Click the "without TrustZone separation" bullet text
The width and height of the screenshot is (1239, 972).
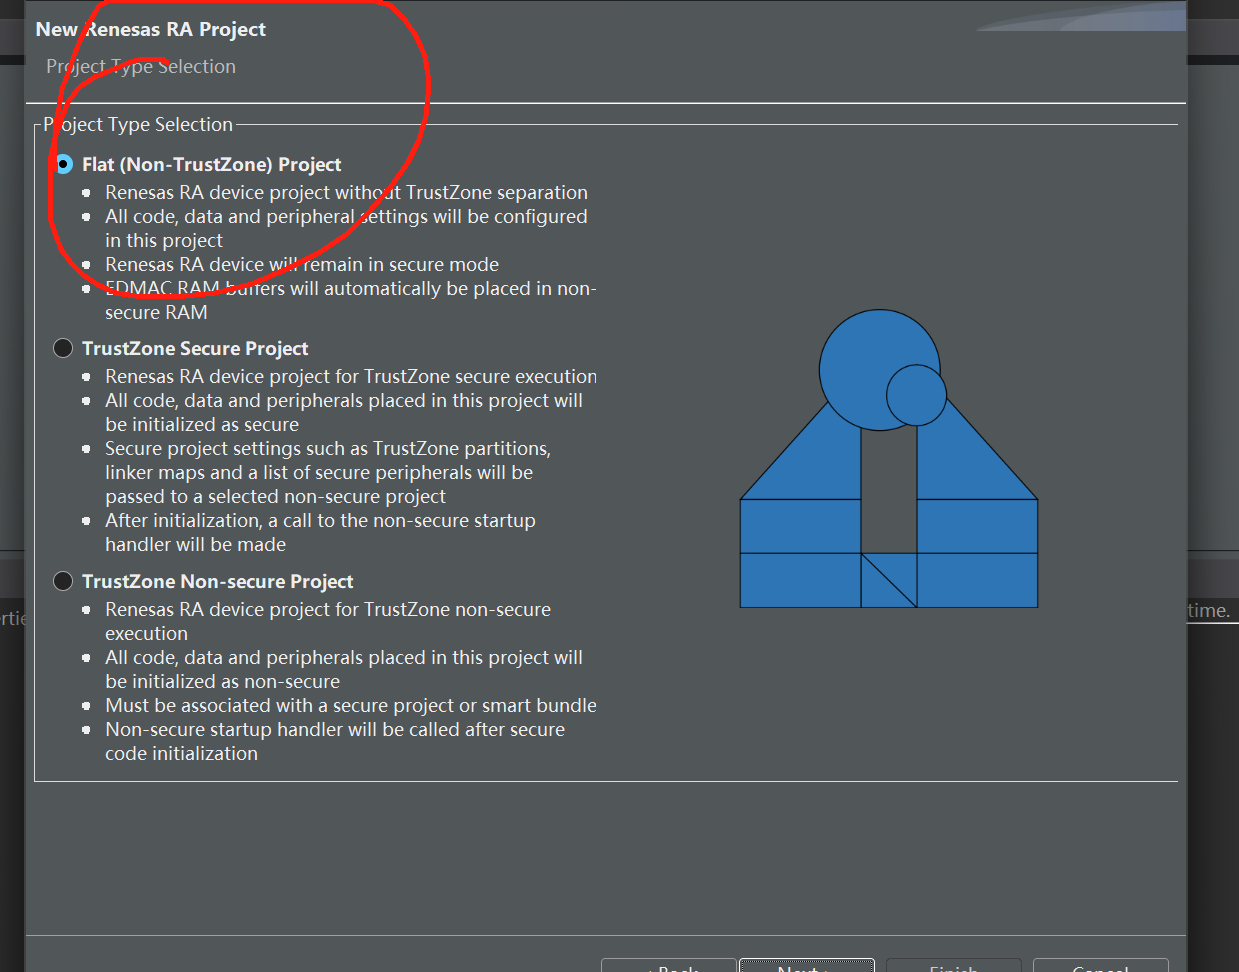click(346, 192)
